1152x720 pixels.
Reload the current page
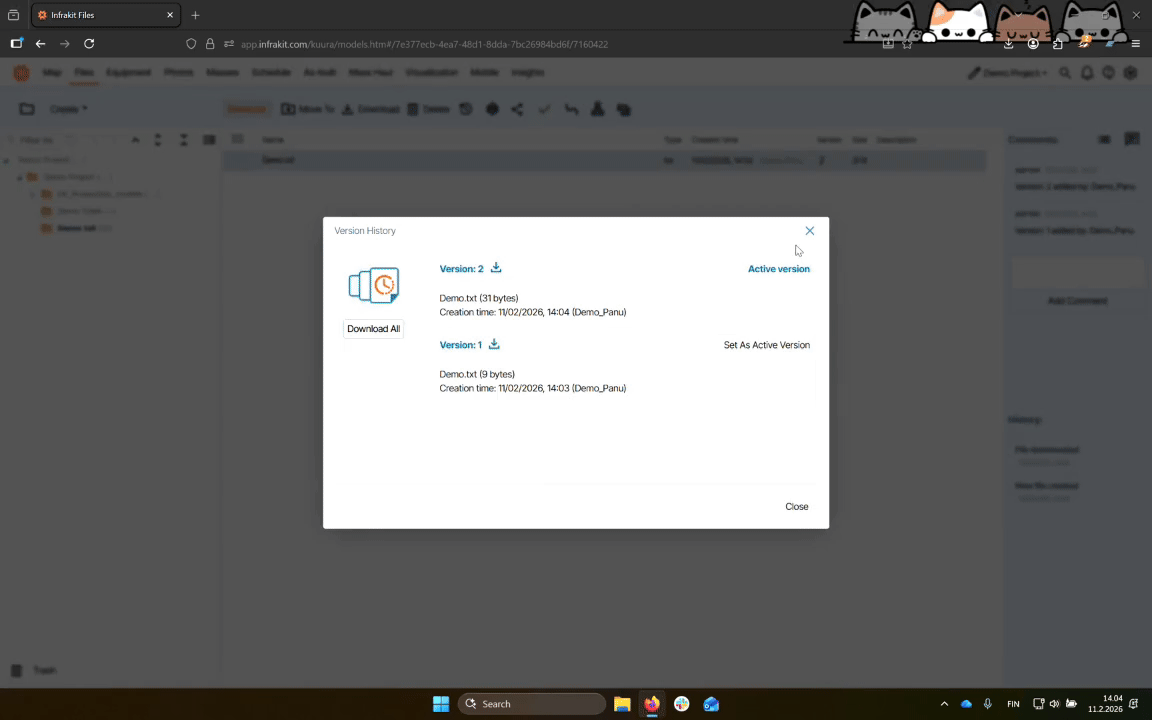tap(89, 44)
